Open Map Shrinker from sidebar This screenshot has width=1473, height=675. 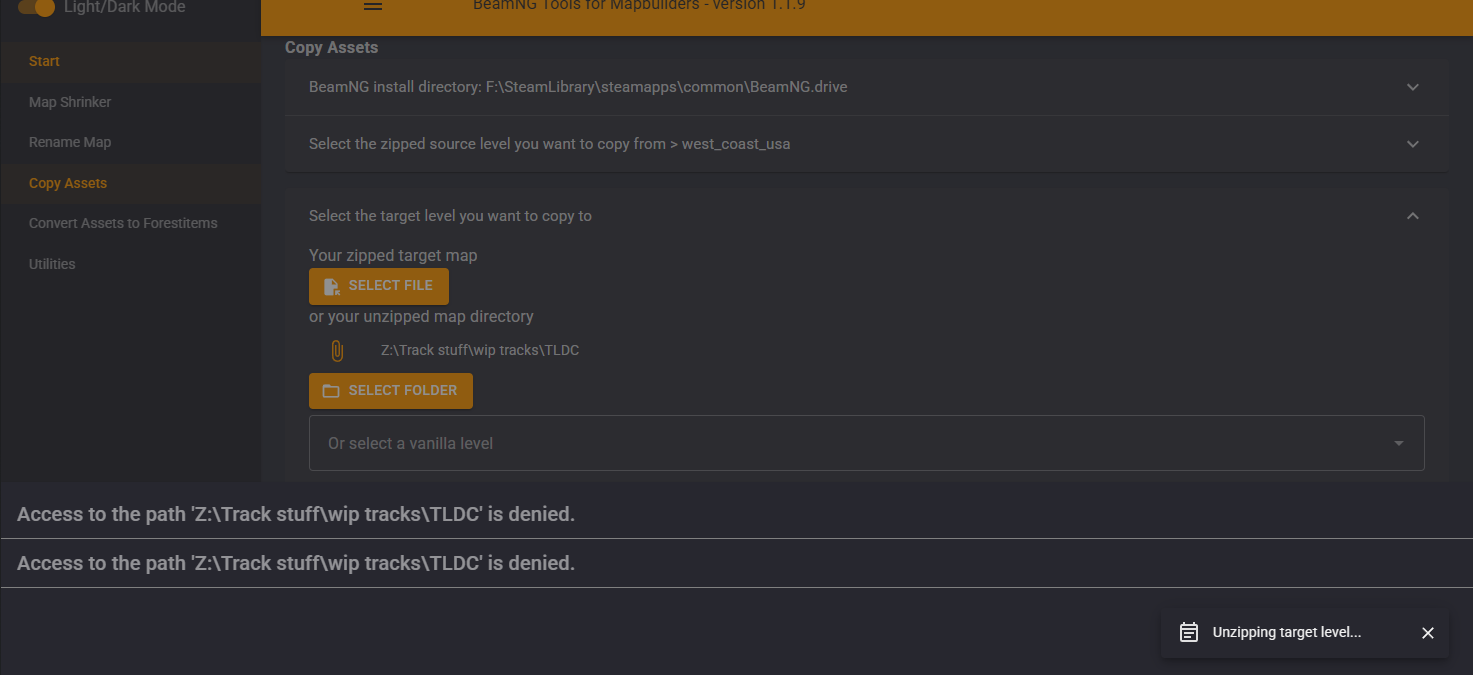[70, 102]
